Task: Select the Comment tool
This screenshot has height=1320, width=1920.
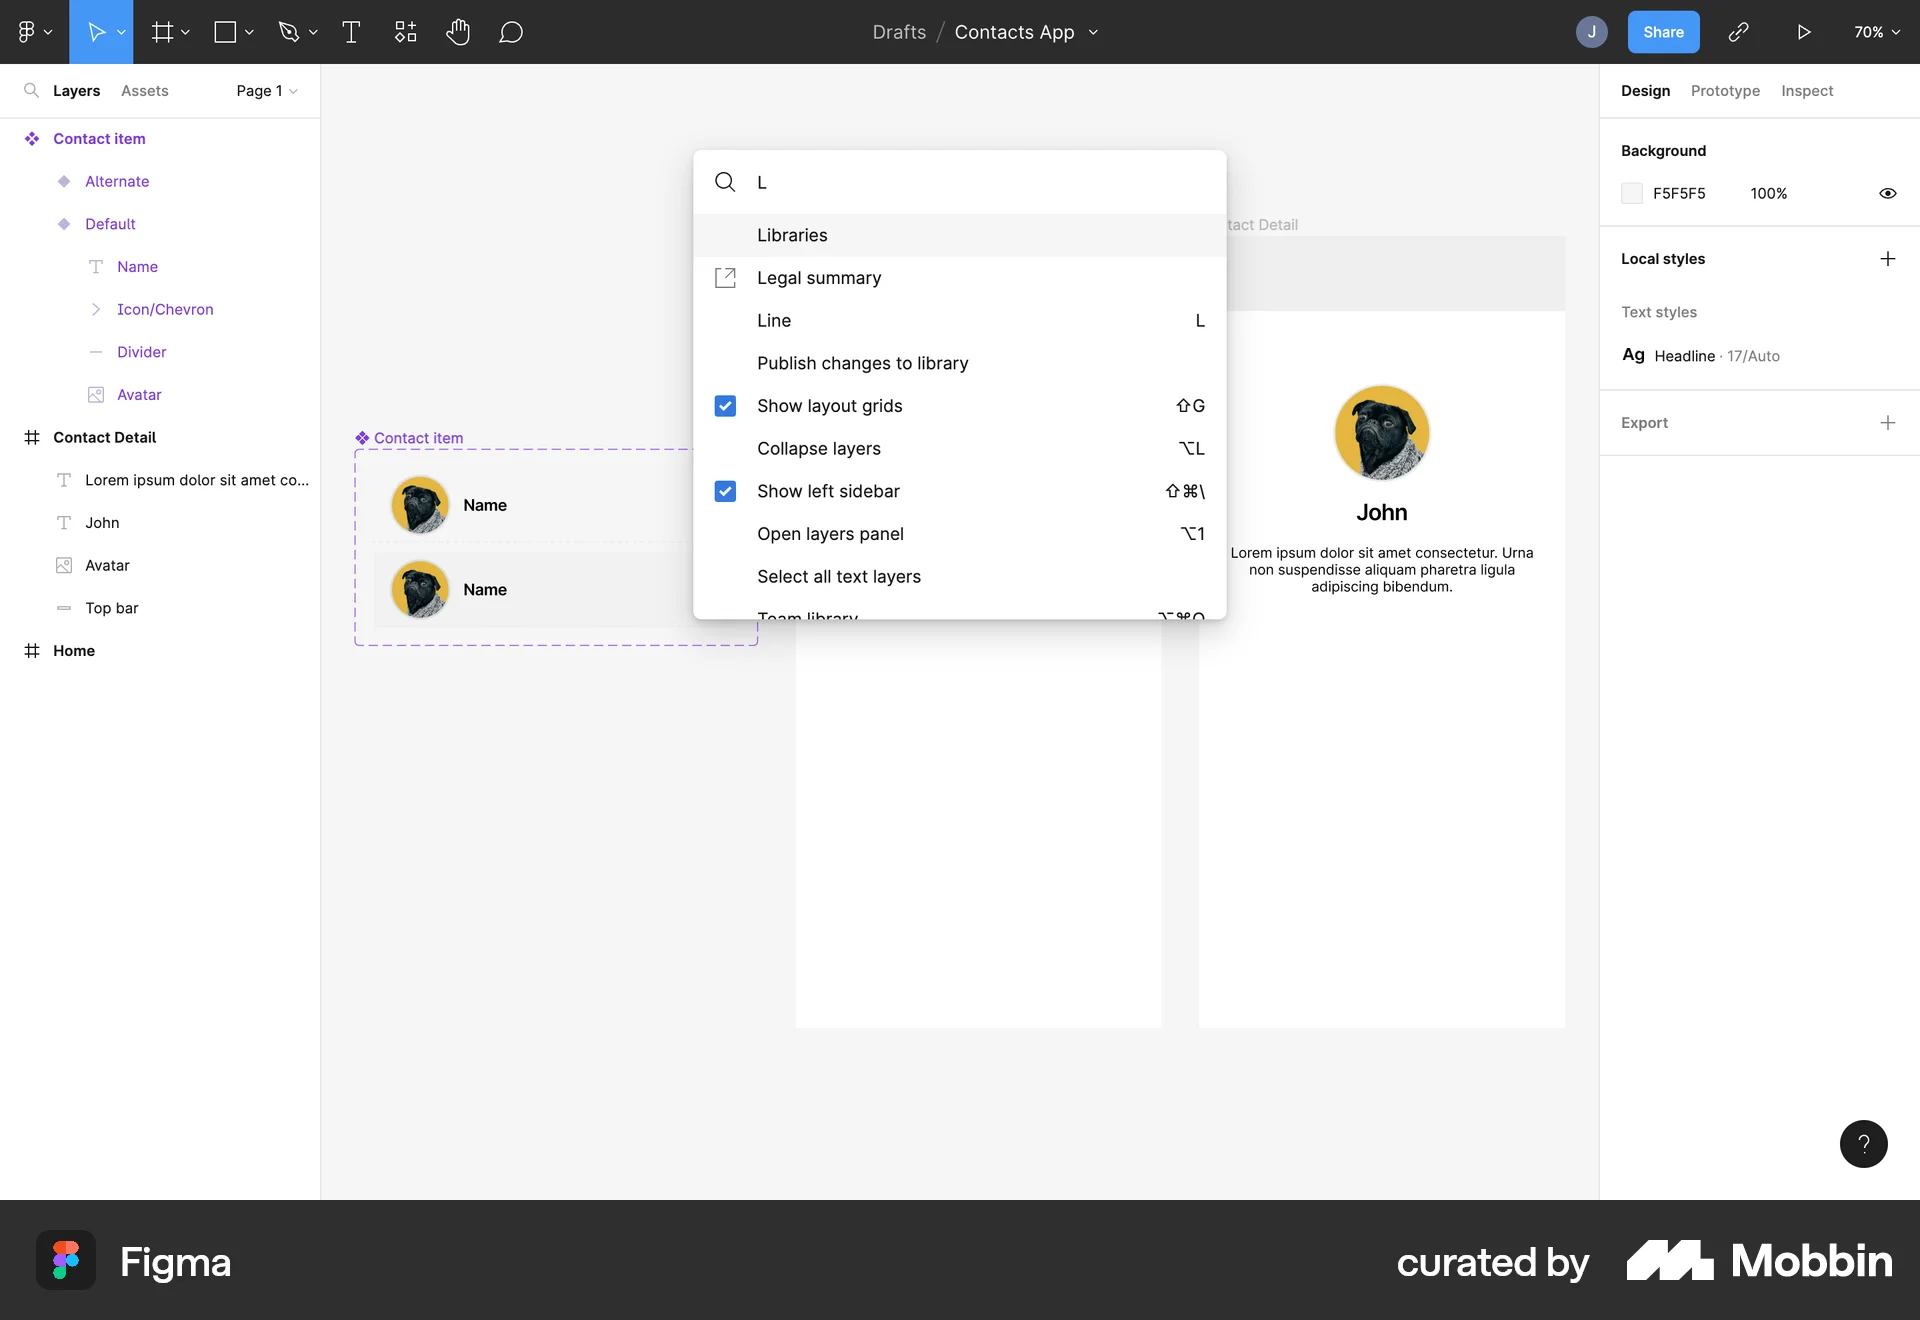Action: coord(511,31)
